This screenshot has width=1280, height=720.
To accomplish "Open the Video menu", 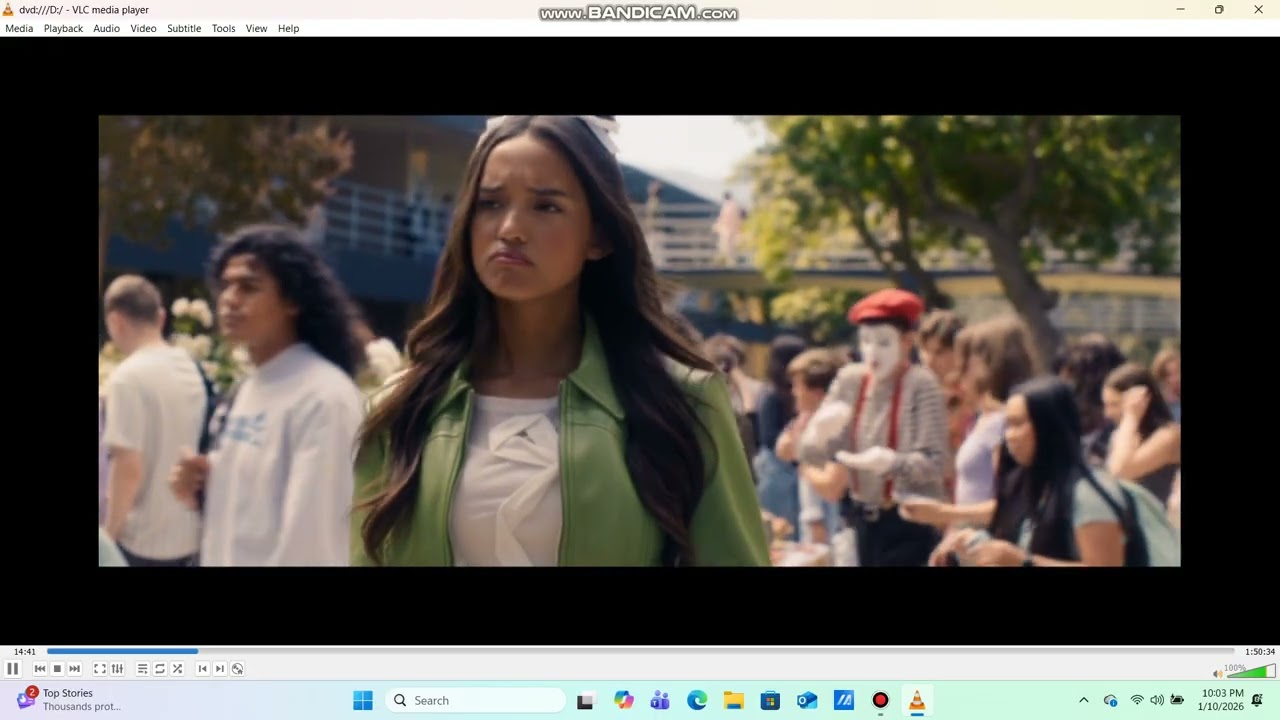I will (143, 28).
